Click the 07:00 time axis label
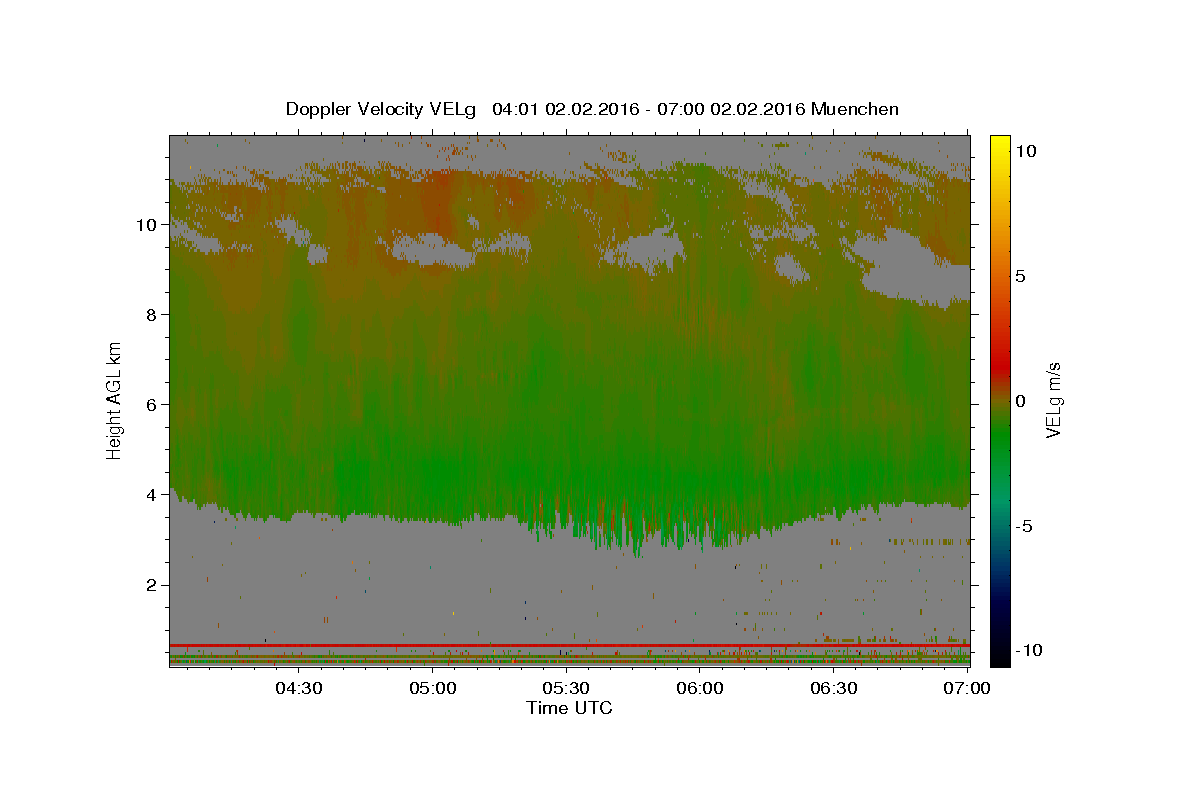1200x800 pixels. click(968, 688)
